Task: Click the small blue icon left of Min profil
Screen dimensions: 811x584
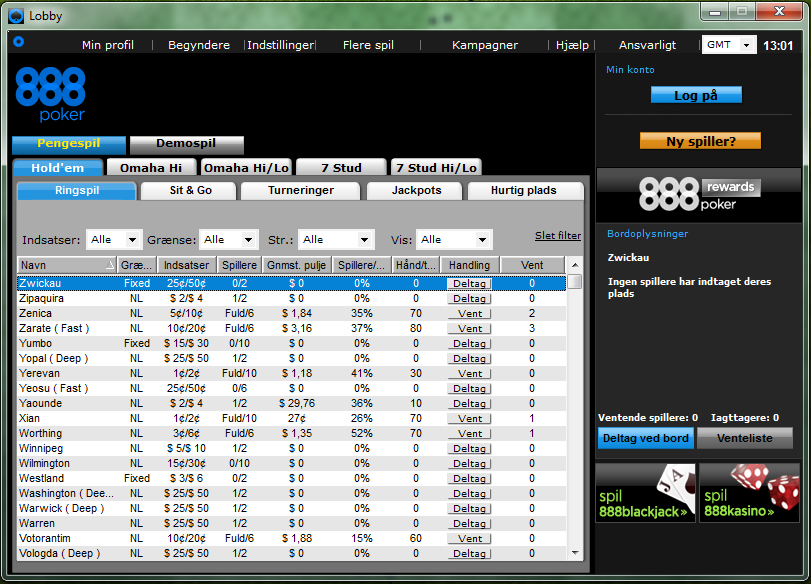Action: (18, 42)
